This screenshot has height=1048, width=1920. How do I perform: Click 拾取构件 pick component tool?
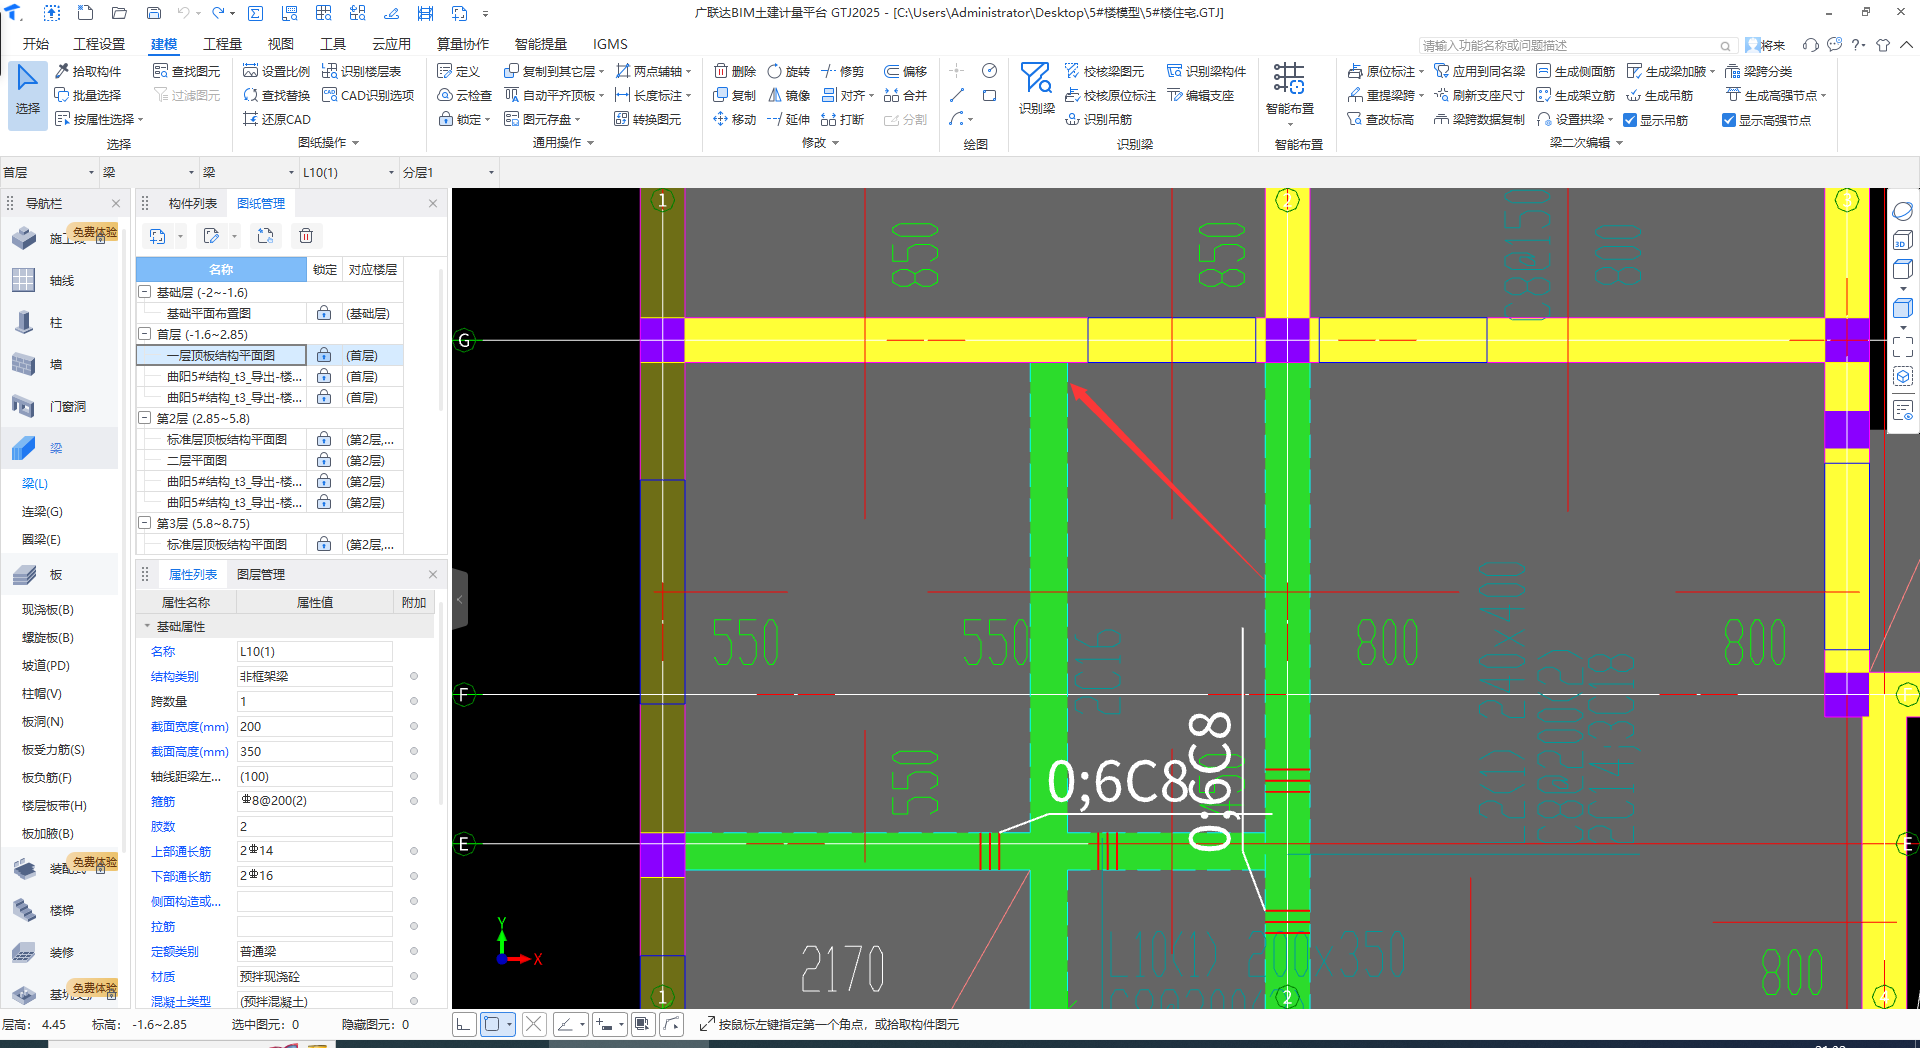tap(88, 71)
